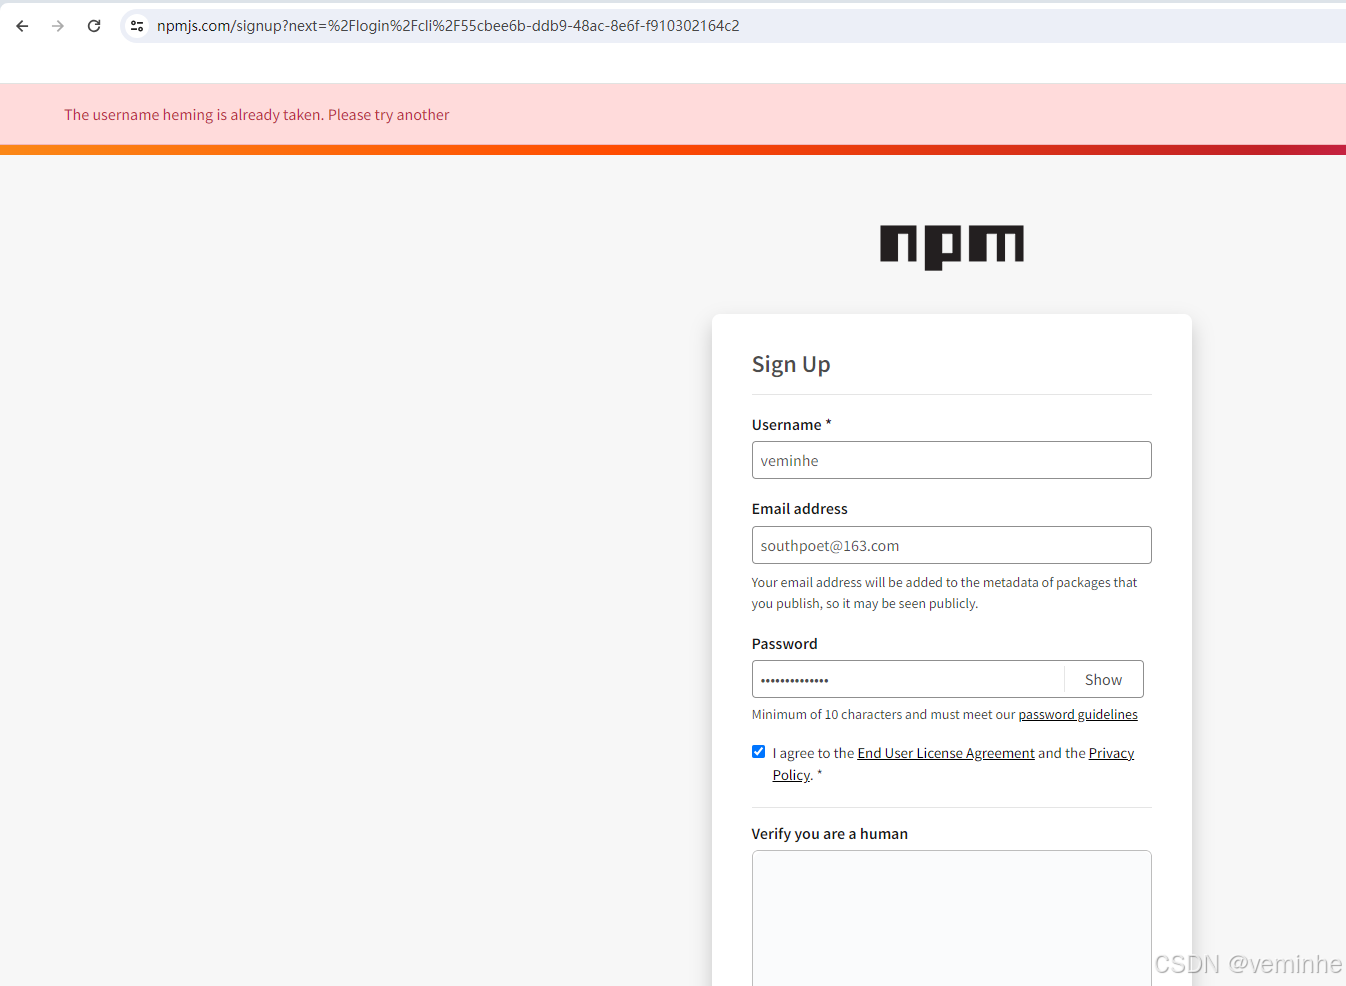Click the email metadata notice text

[944, 593]
